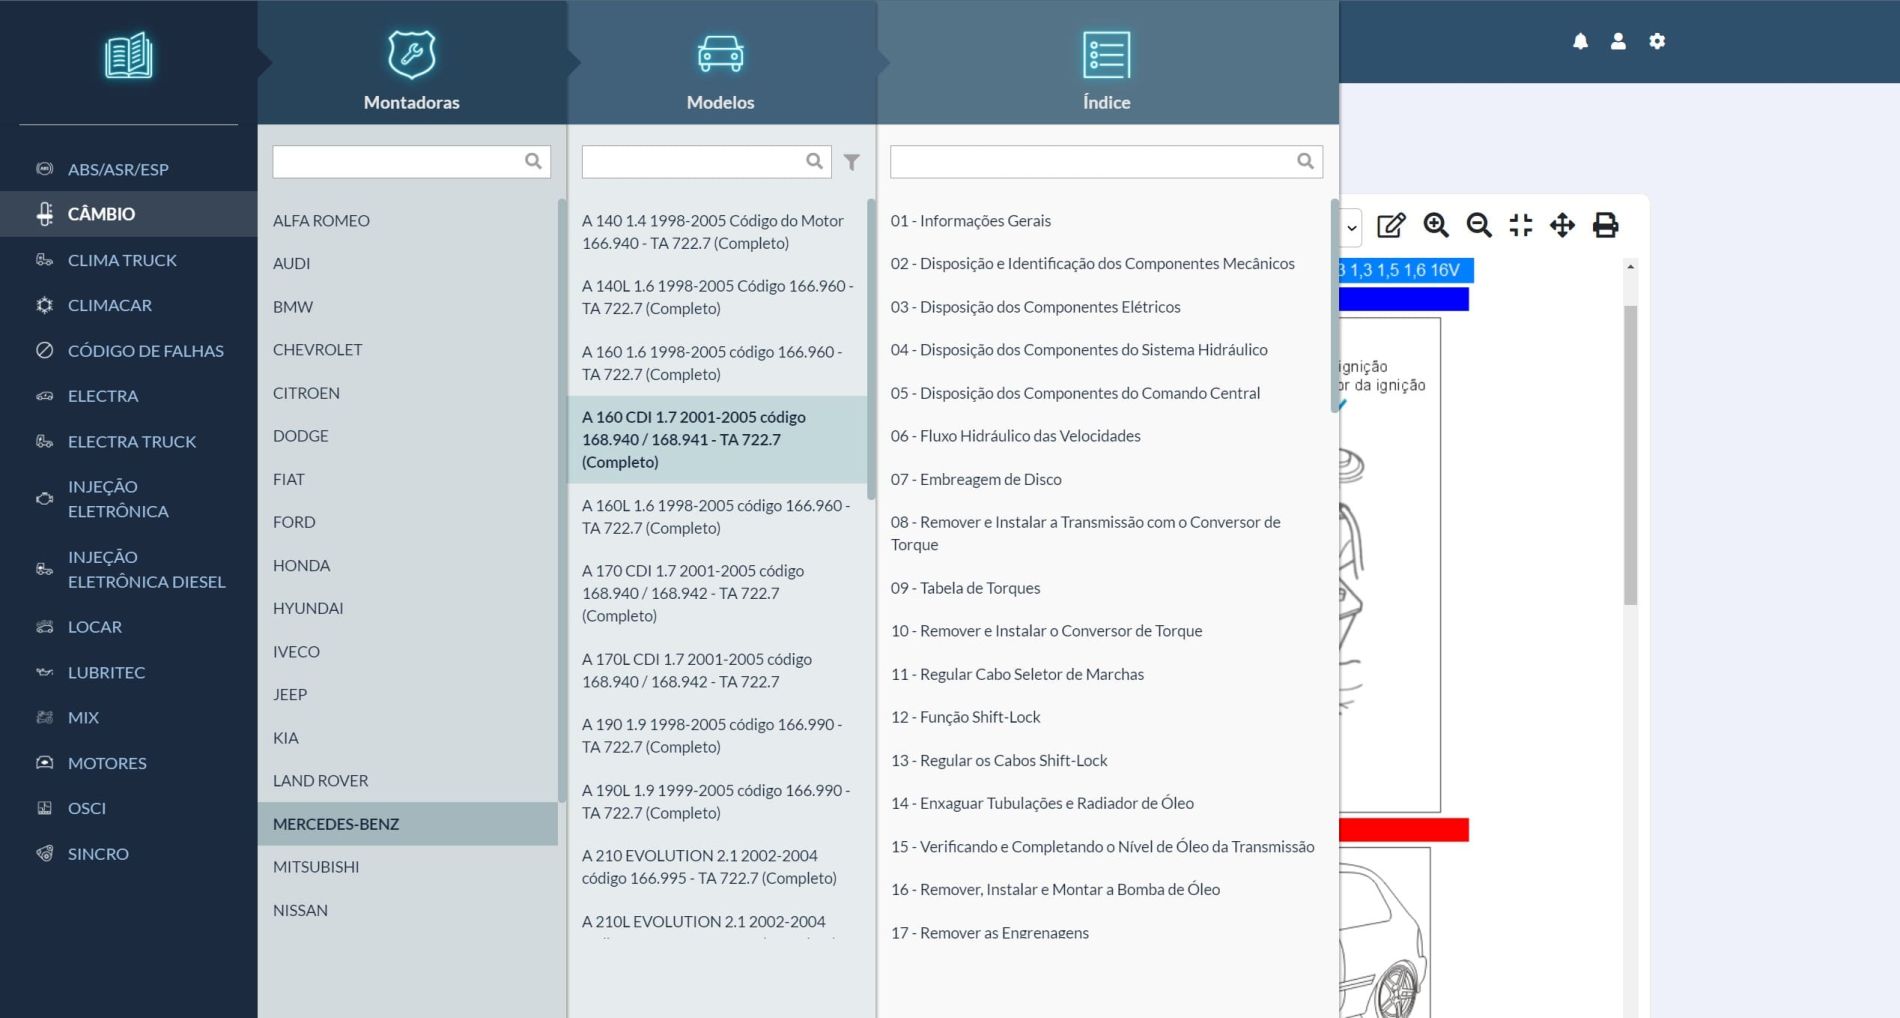This screenshot has width=1900, height=1018.
Task: Click the zoom out magnifier icon
Action: (x=1479, y=225)
